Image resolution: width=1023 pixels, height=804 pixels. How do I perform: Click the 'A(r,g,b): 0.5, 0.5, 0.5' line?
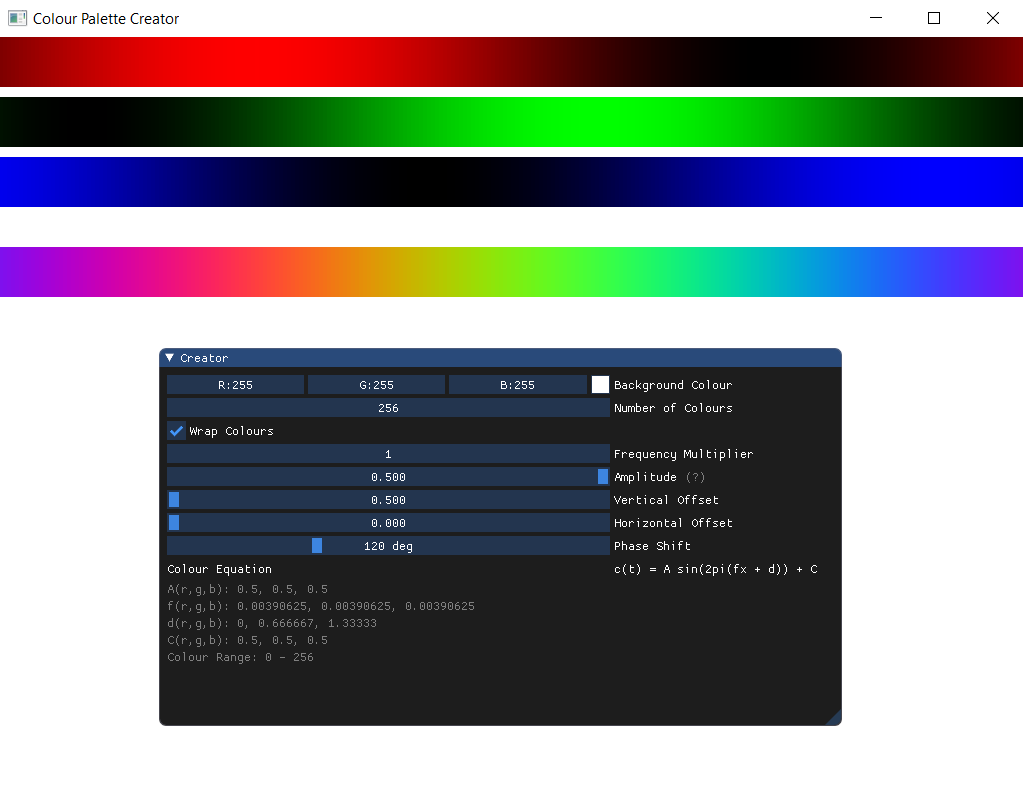tap(247, 589)
